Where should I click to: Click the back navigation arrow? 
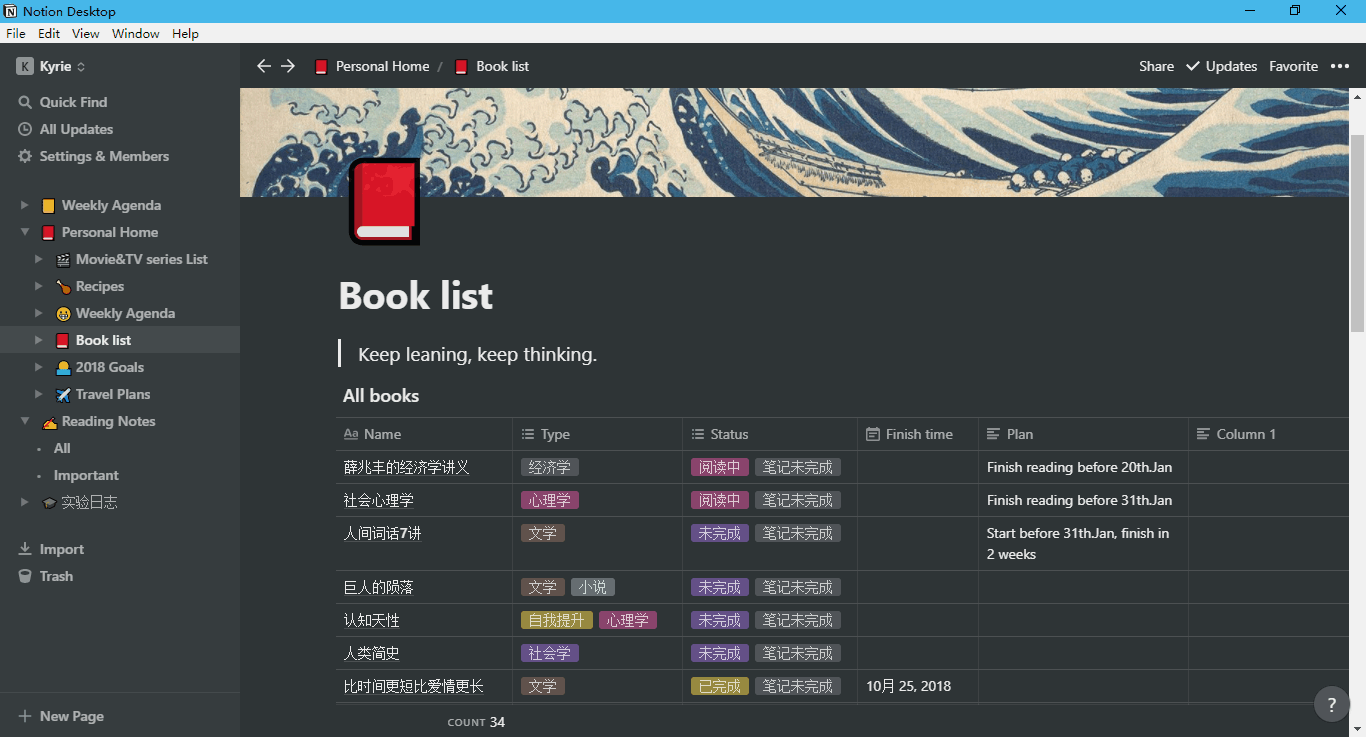tap(264, 66)
